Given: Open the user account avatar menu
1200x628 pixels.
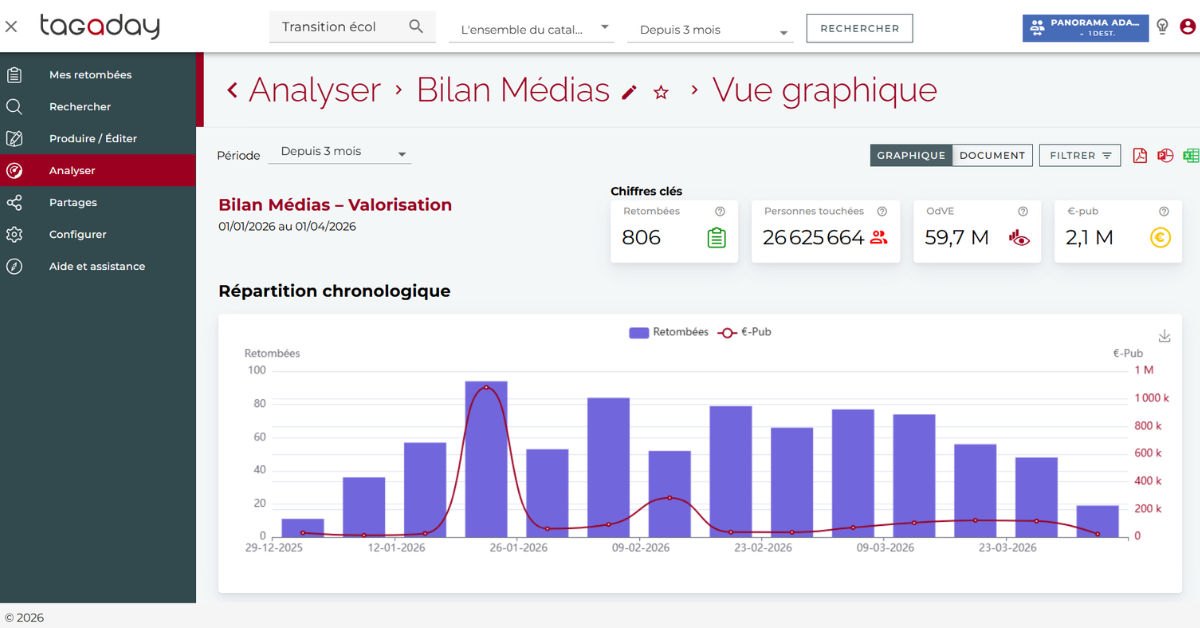Looking at the screenshot, I should point(1187,27).
